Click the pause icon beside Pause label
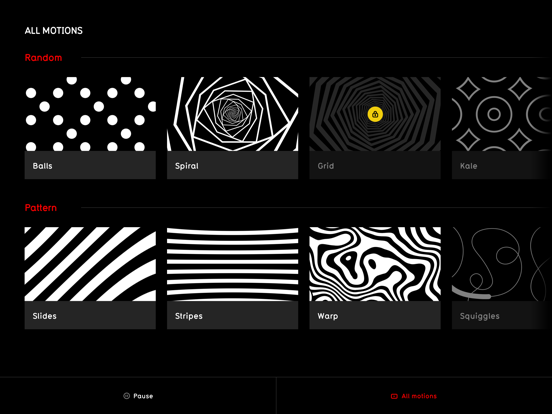Viewport: 552px width, 414px height. (126, 396)
